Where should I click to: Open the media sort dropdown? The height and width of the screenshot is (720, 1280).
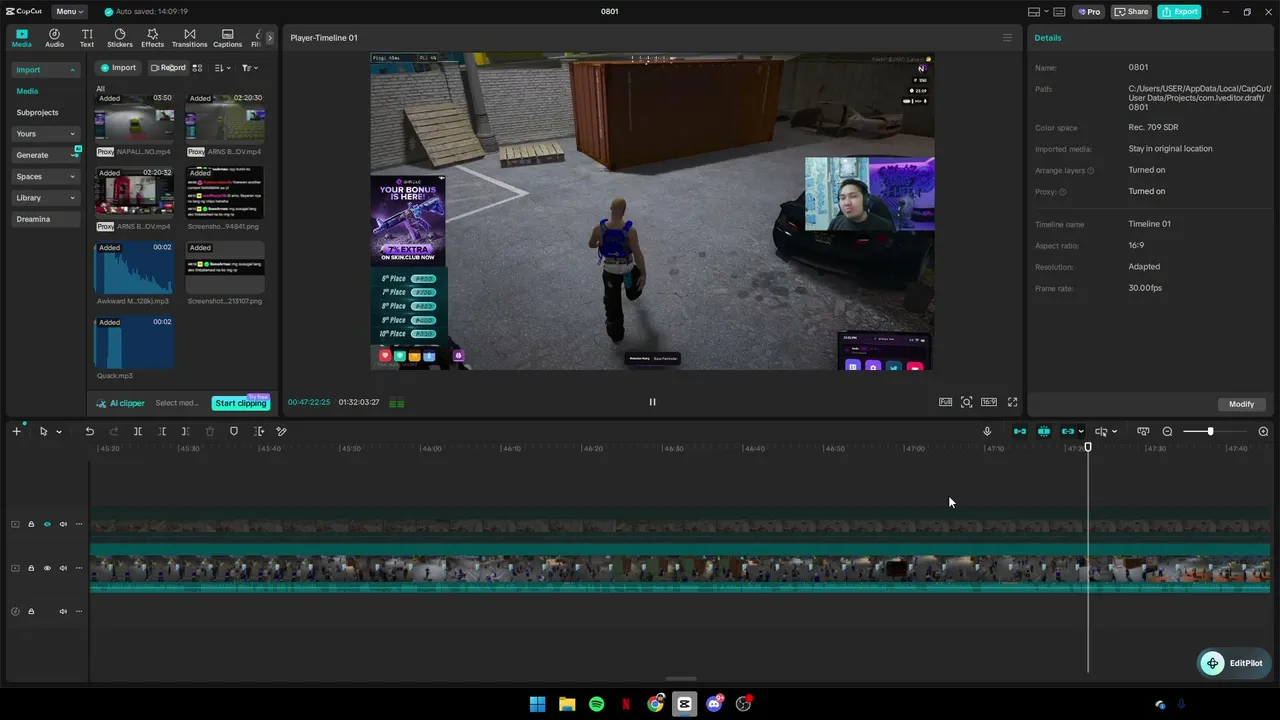click(223, 68)
